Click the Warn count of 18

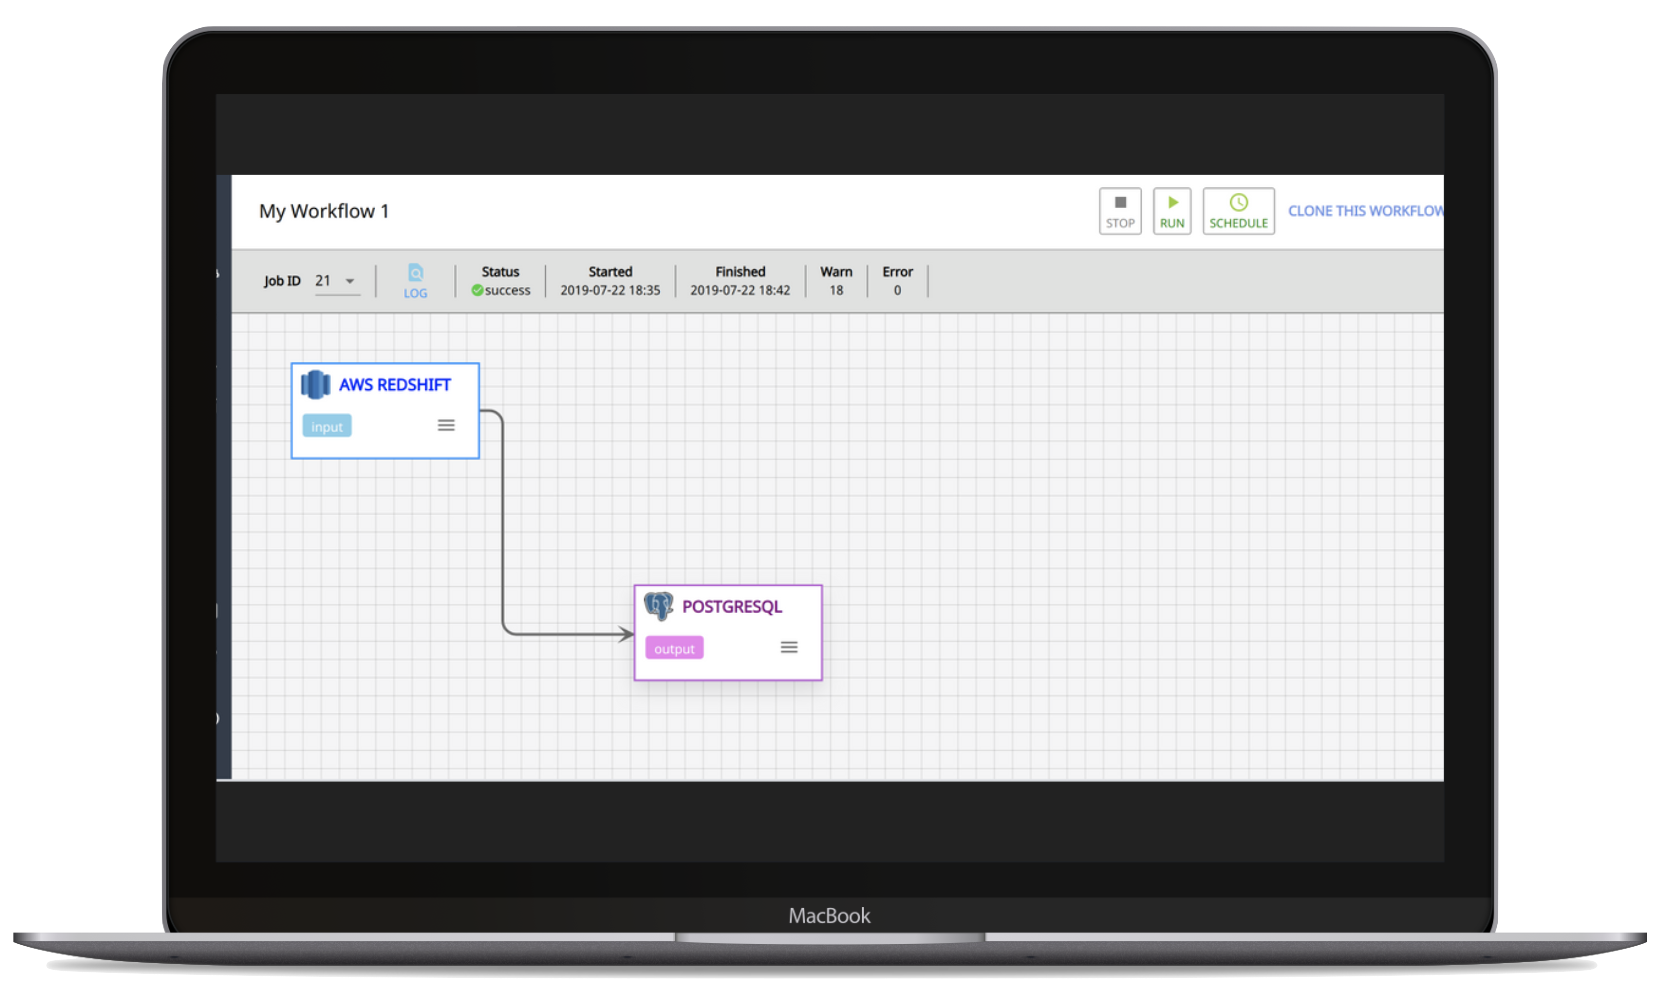(836, 291)
